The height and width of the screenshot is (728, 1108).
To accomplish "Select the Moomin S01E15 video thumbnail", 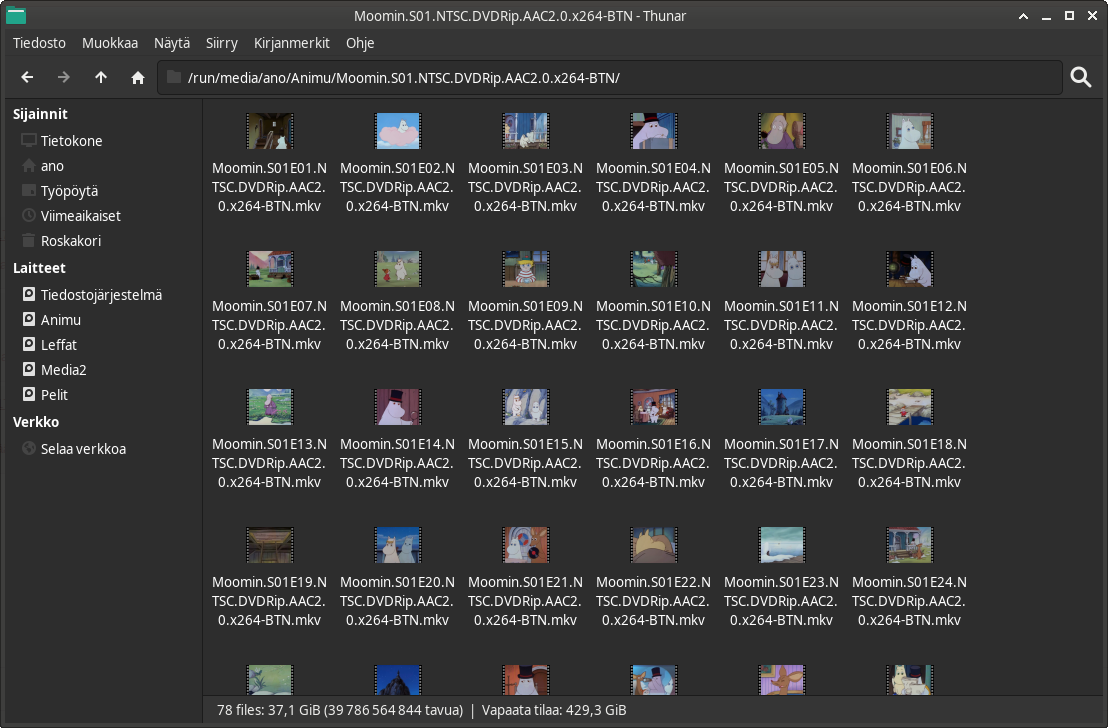I will point(526,406).
